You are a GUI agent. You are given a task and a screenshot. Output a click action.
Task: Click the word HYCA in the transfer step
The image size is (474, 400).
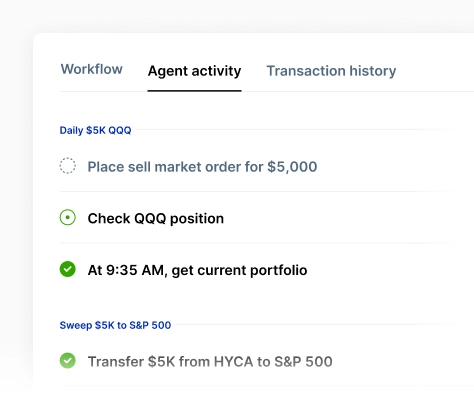[233, 362]
